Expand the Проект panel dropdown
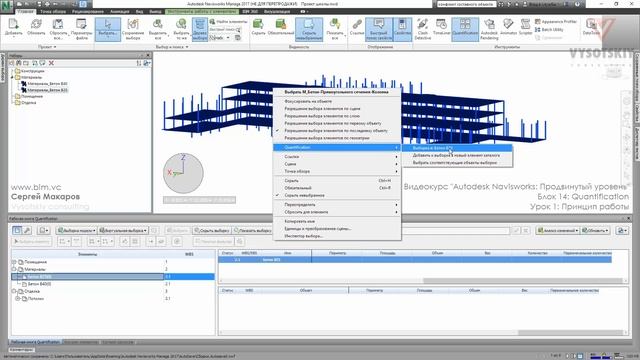 47,47
